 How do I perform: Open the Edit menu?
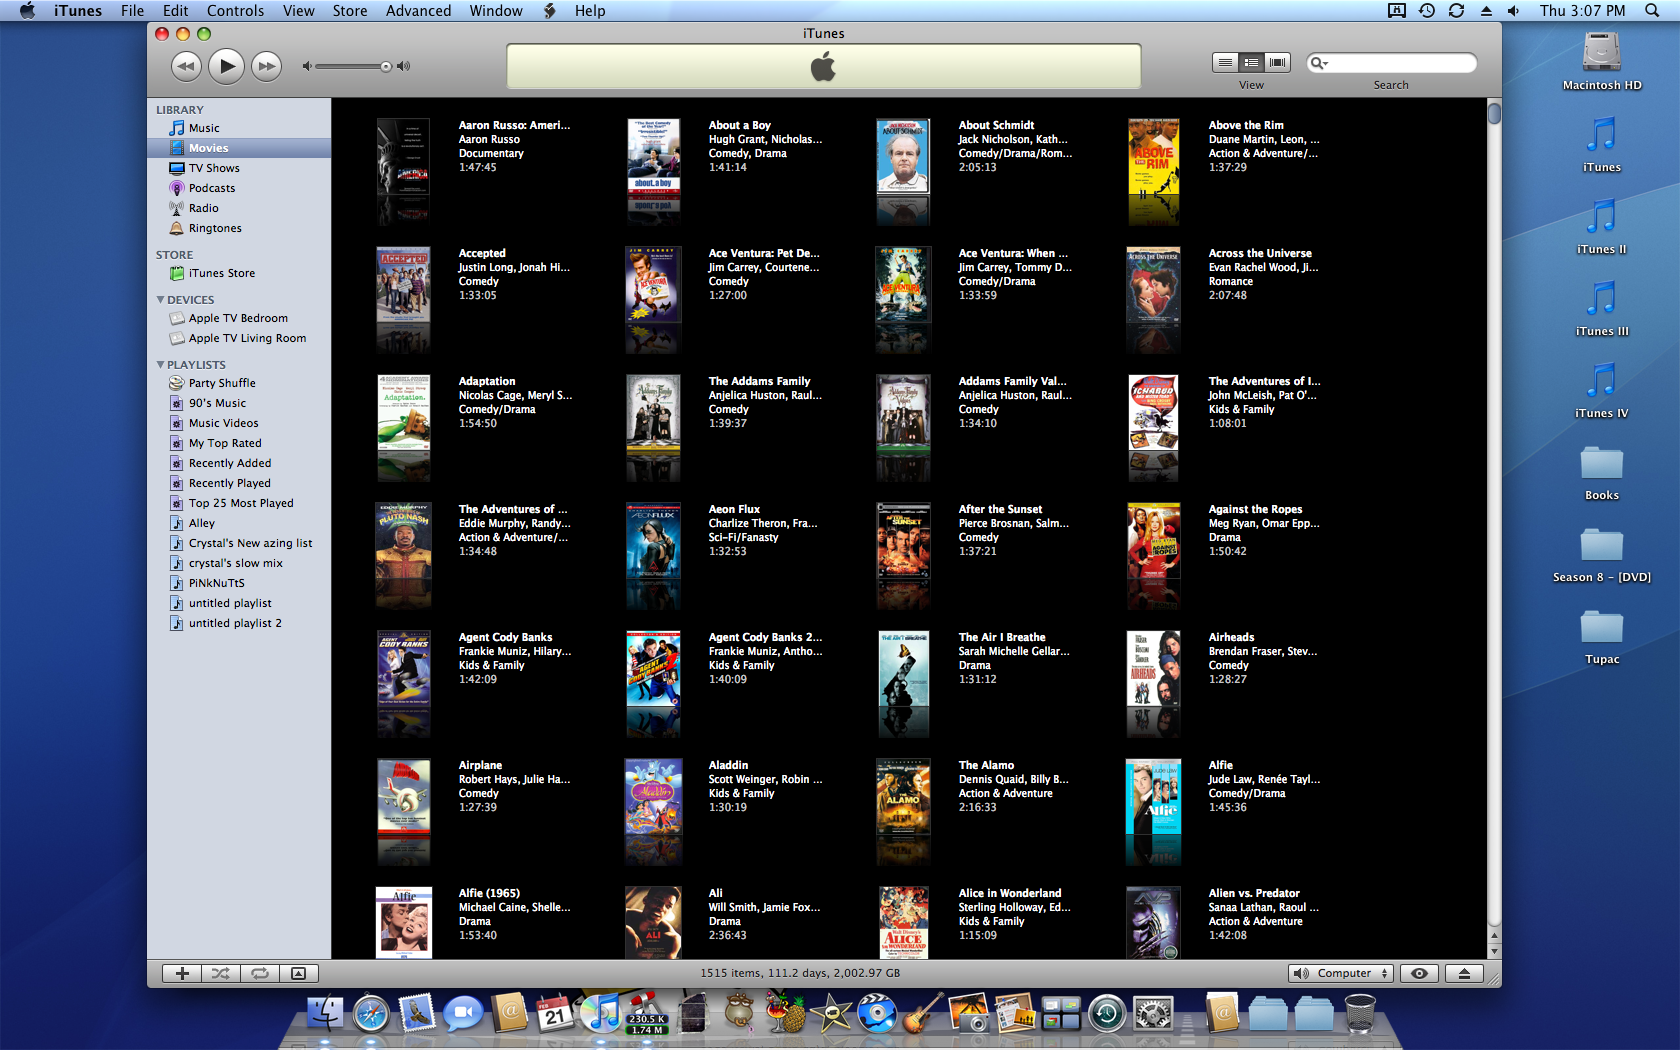point(175,11)
